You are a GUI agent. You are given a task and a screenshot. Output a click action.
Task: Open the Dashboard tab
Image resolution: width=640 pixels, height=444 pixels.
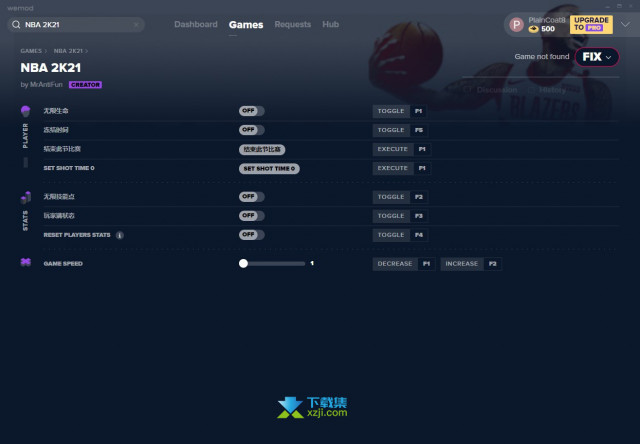[196, 24]
